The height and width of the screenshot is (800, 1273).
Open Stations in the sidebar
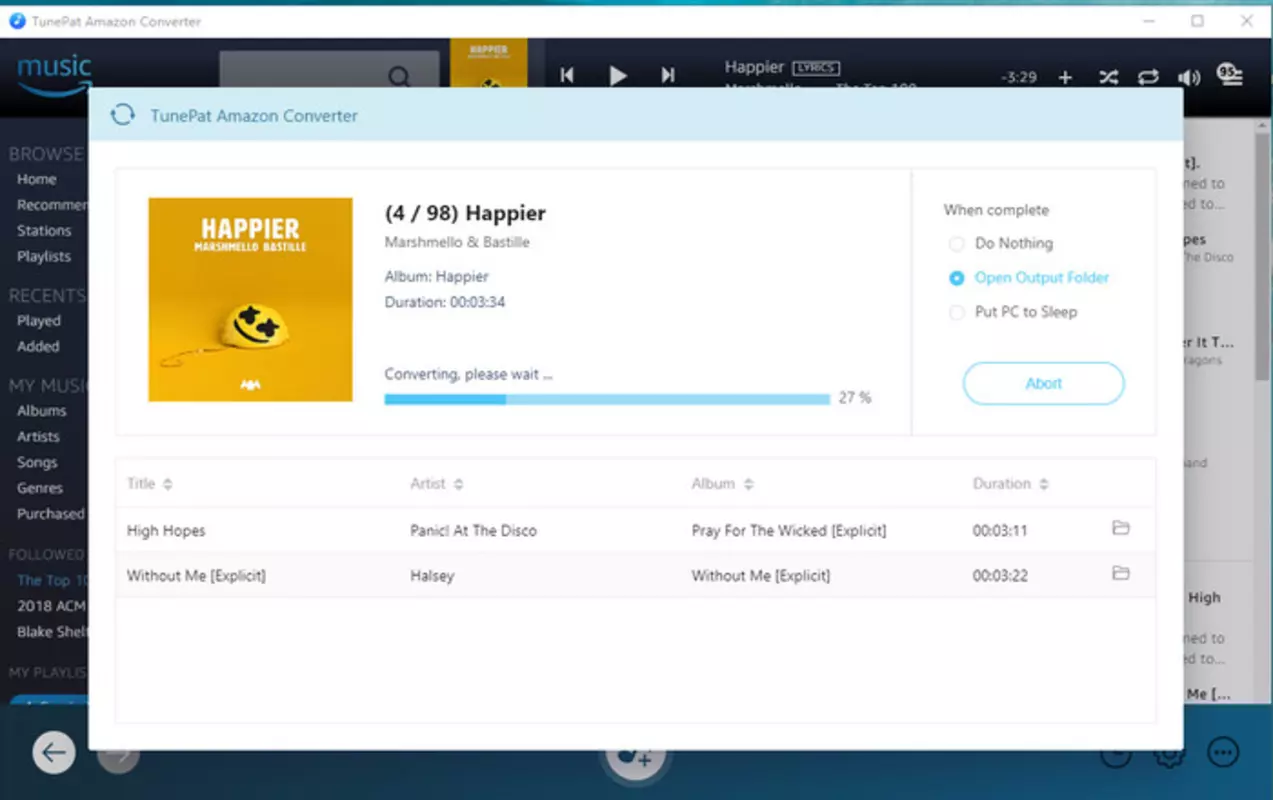44,230
